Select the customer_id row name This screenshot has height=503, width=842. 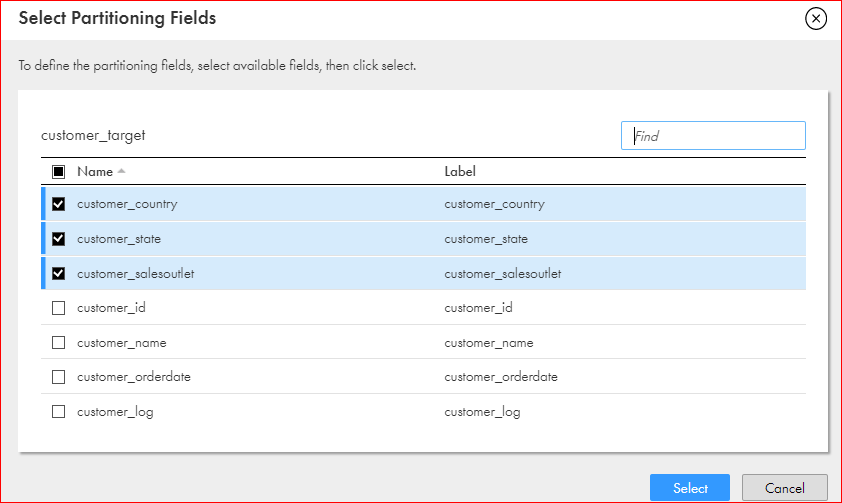pos(111,308)
